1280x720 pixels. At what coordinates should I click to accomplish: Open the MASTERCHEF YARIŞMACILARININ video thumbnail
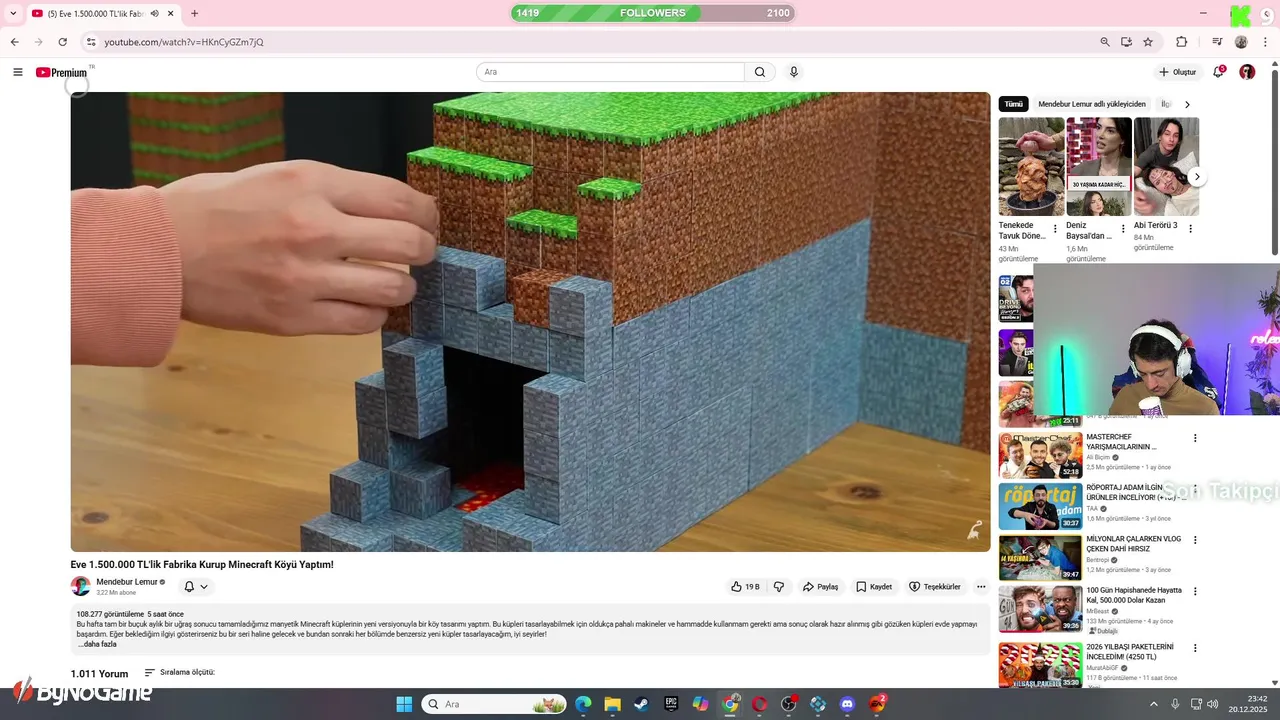coord(1040,455)
